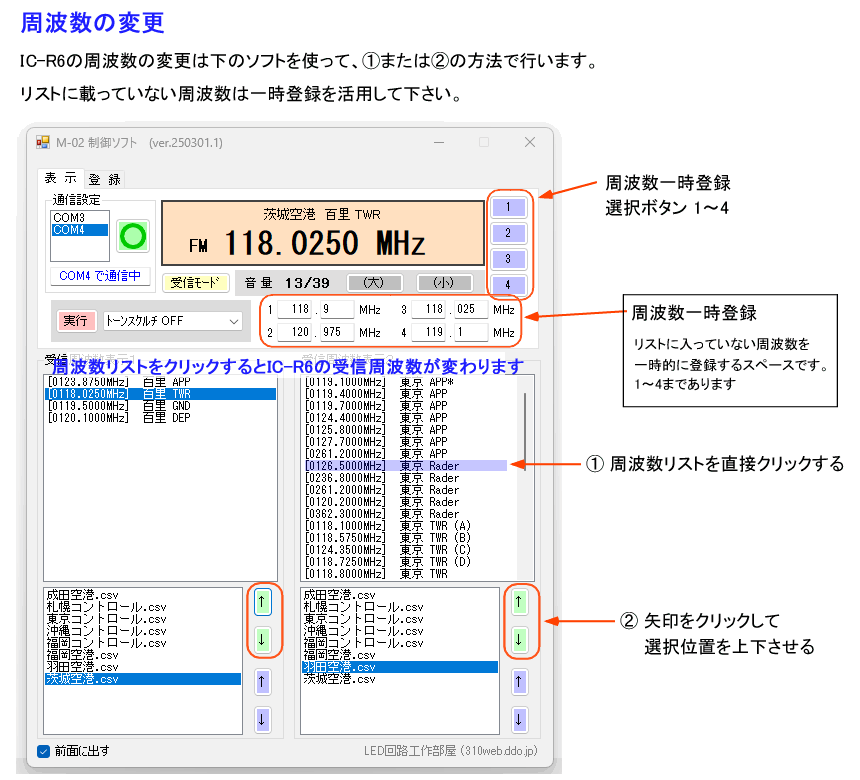The image size is (860, 780).
Task: Click the green connection indicator button
Action: (x=132, y=236)
